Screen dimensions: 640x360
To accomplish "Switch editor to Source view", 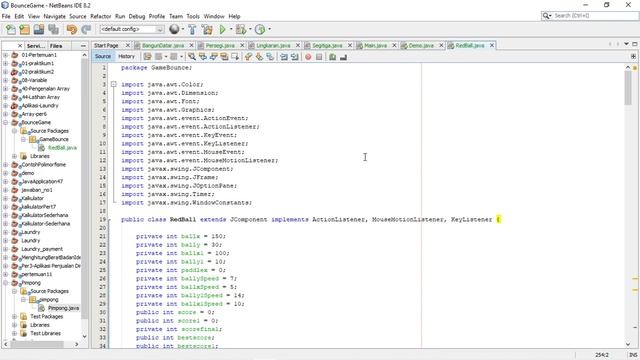I will coord(103,56).
